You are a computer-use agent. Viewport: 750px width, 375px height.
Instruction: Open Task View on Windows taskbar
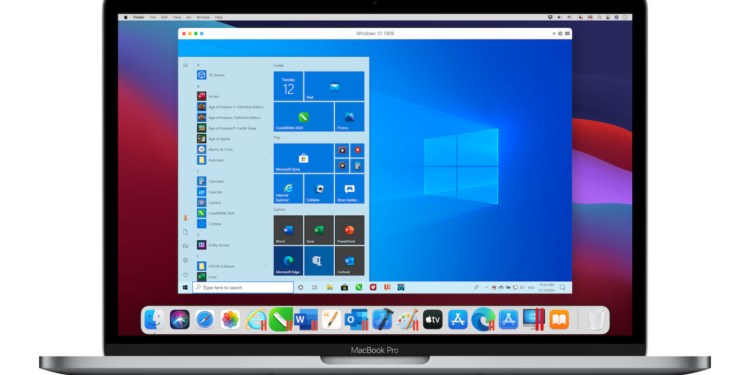[x=314, y=287]
